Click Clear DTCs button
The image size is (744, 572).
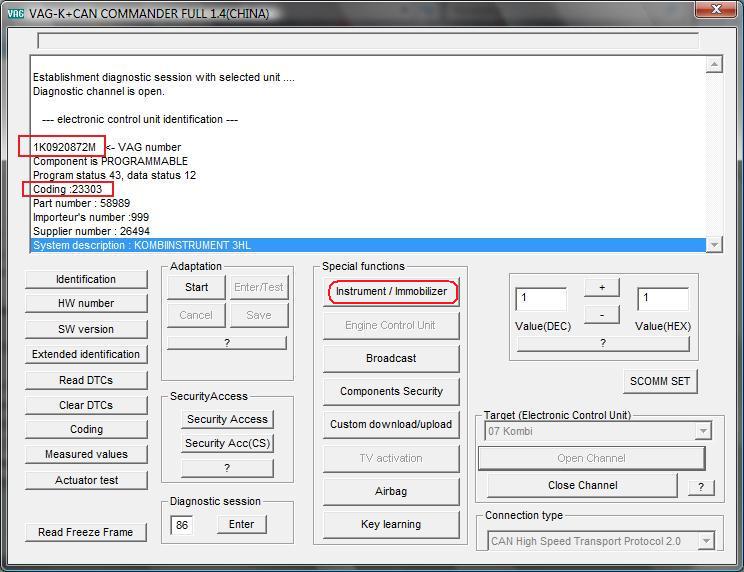(86, 406)
